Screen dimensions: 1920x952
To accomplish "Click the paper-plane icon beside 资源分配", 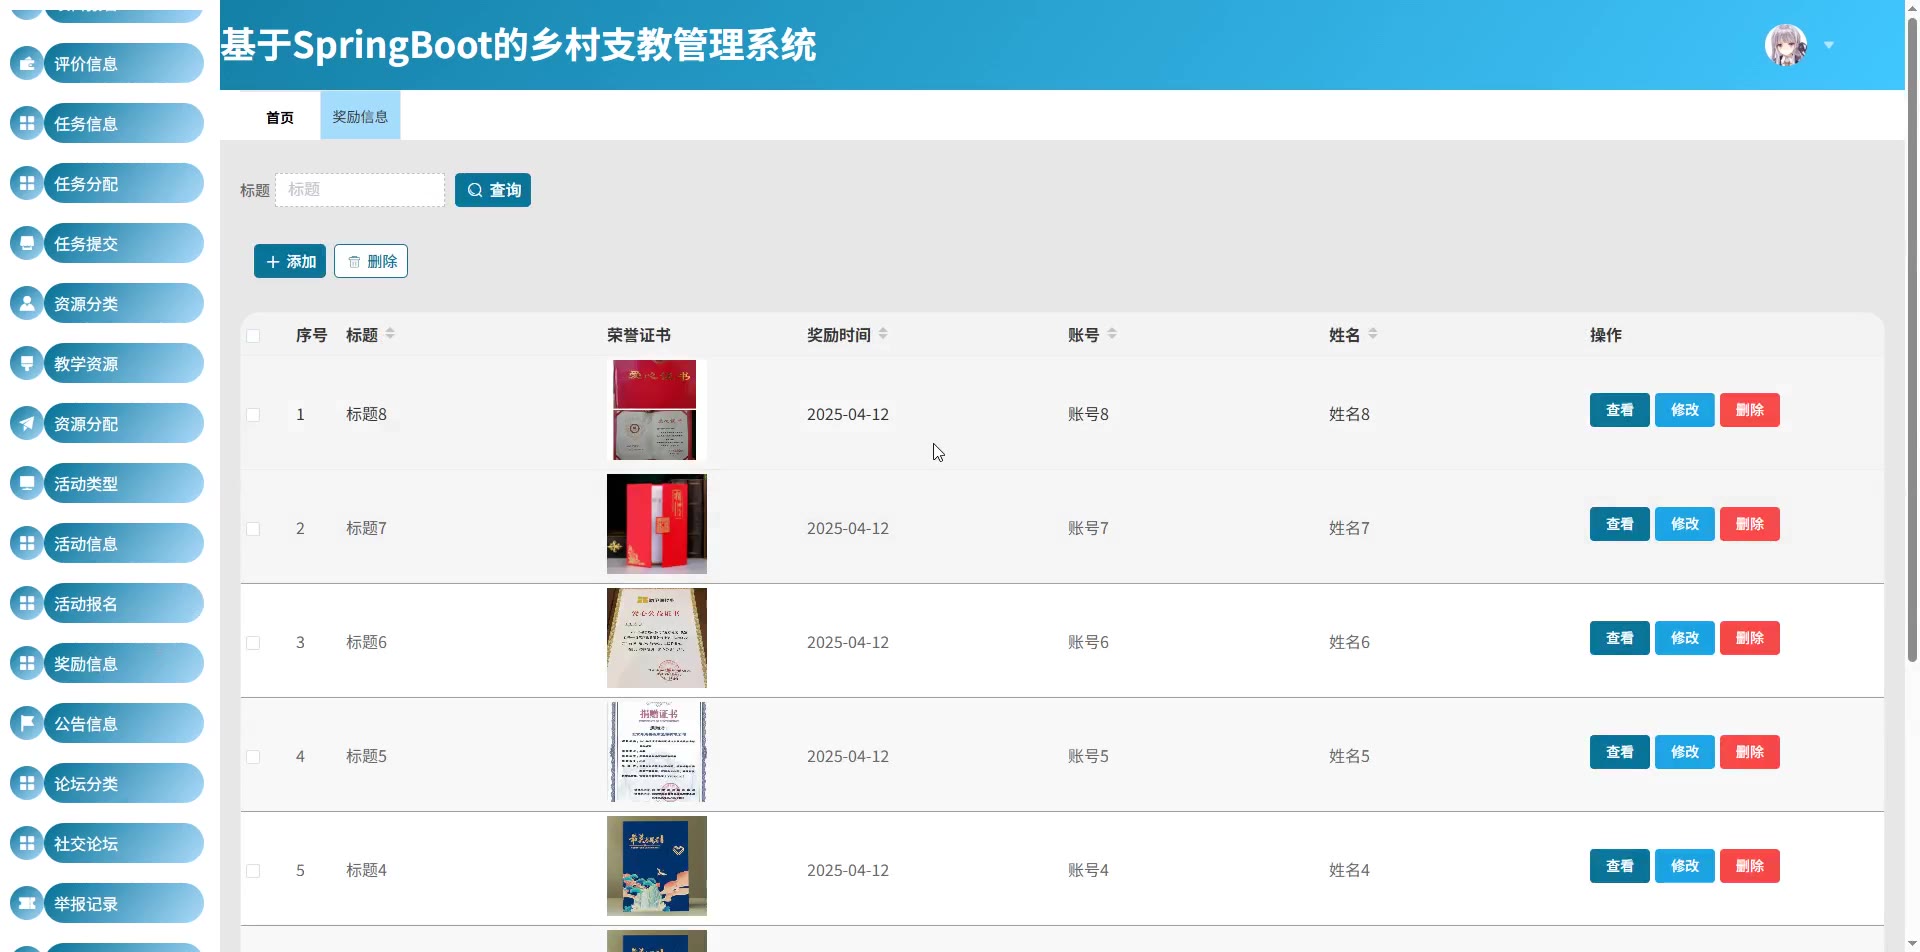I will point(27,424).
